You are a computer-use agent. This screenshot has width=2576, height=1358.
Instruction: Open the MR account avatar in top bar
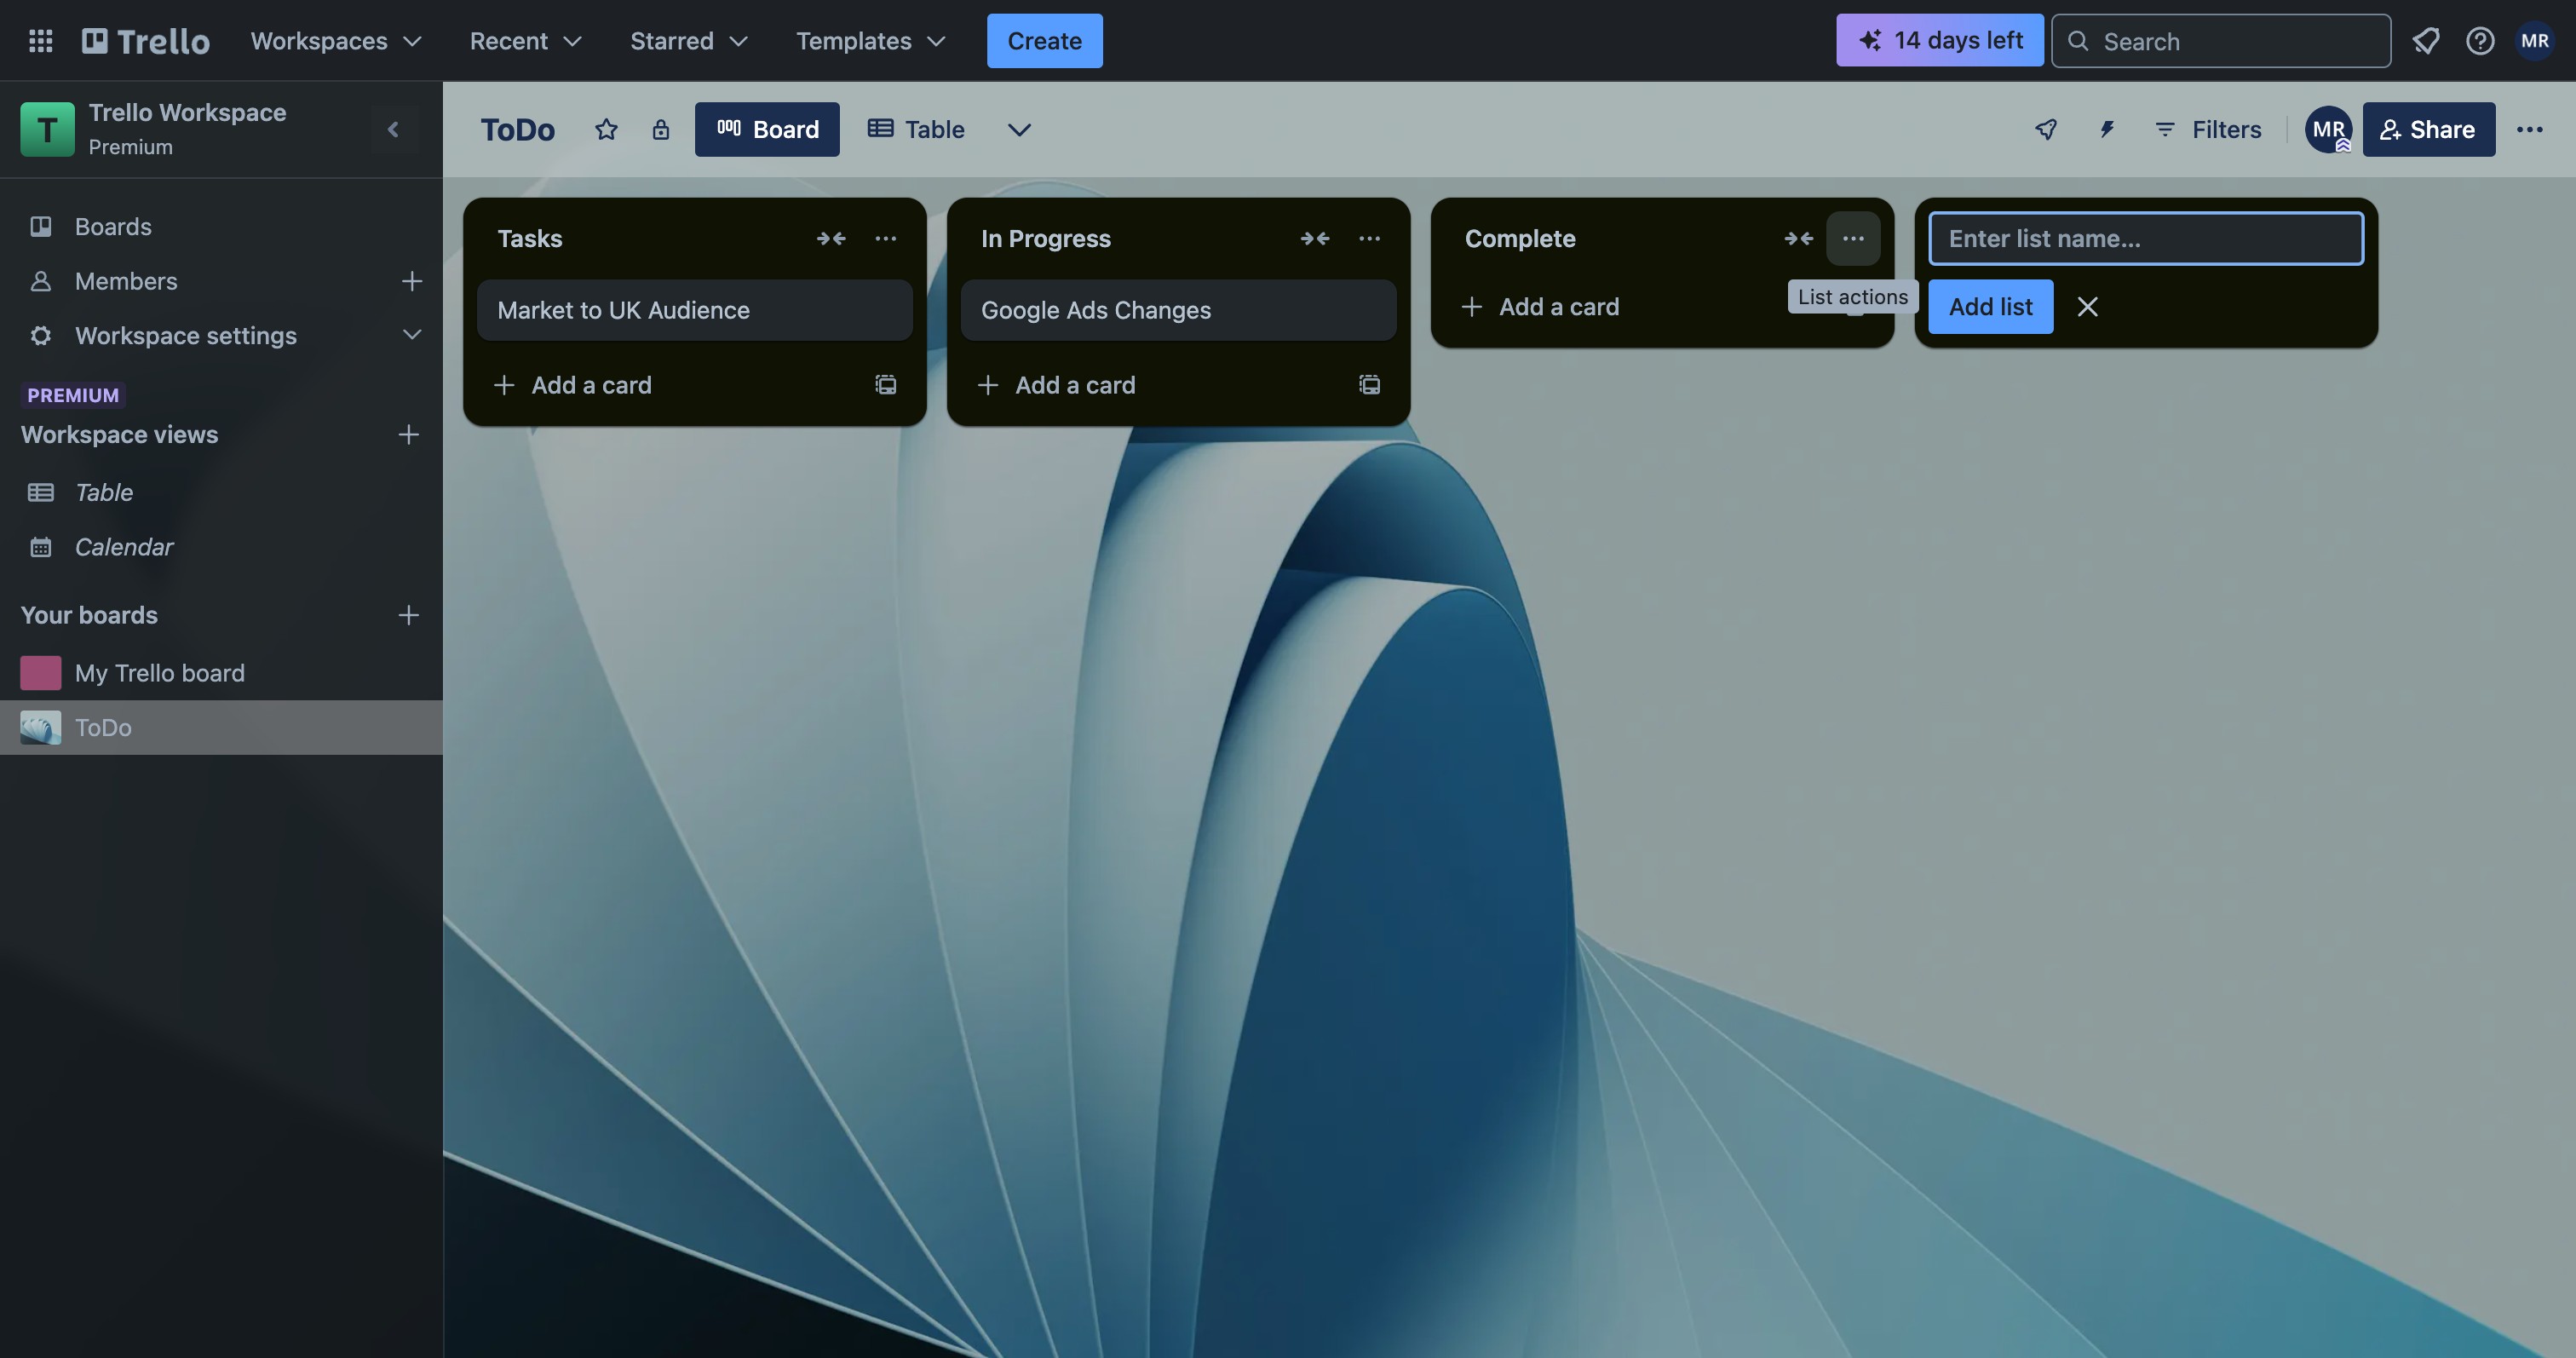click(2534, 41)
